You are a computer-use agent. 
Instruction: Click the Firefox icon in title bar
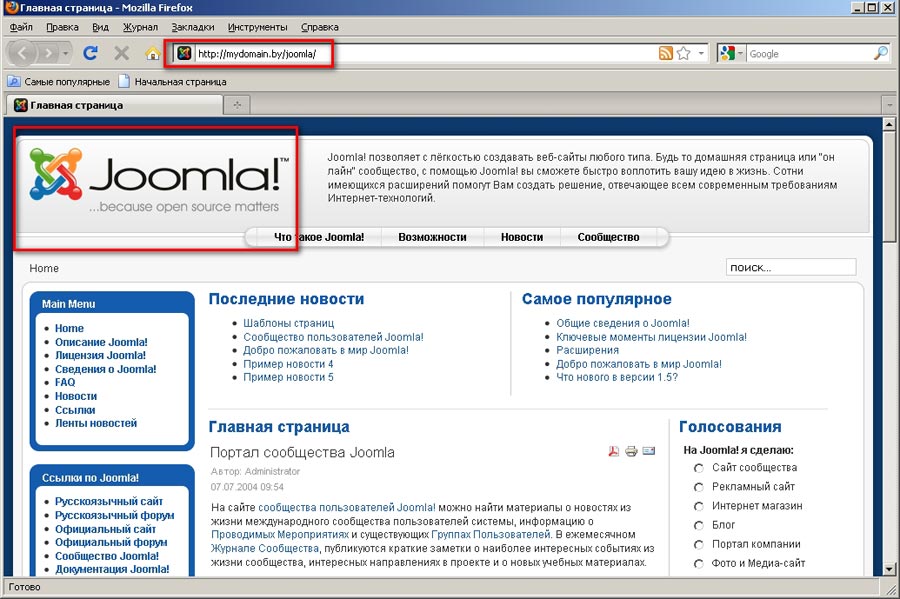pyautogui.click(x=11, y=7)
